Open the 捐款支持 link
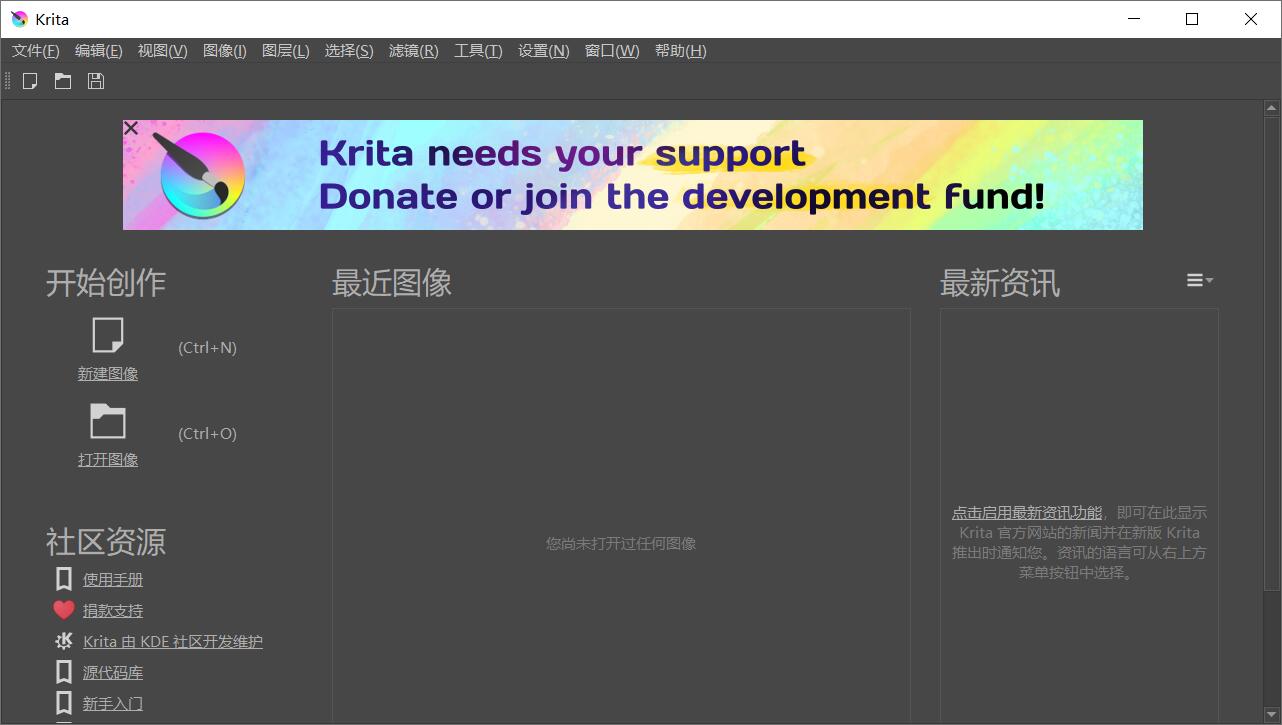The image size is (1282, 725). 113,610
